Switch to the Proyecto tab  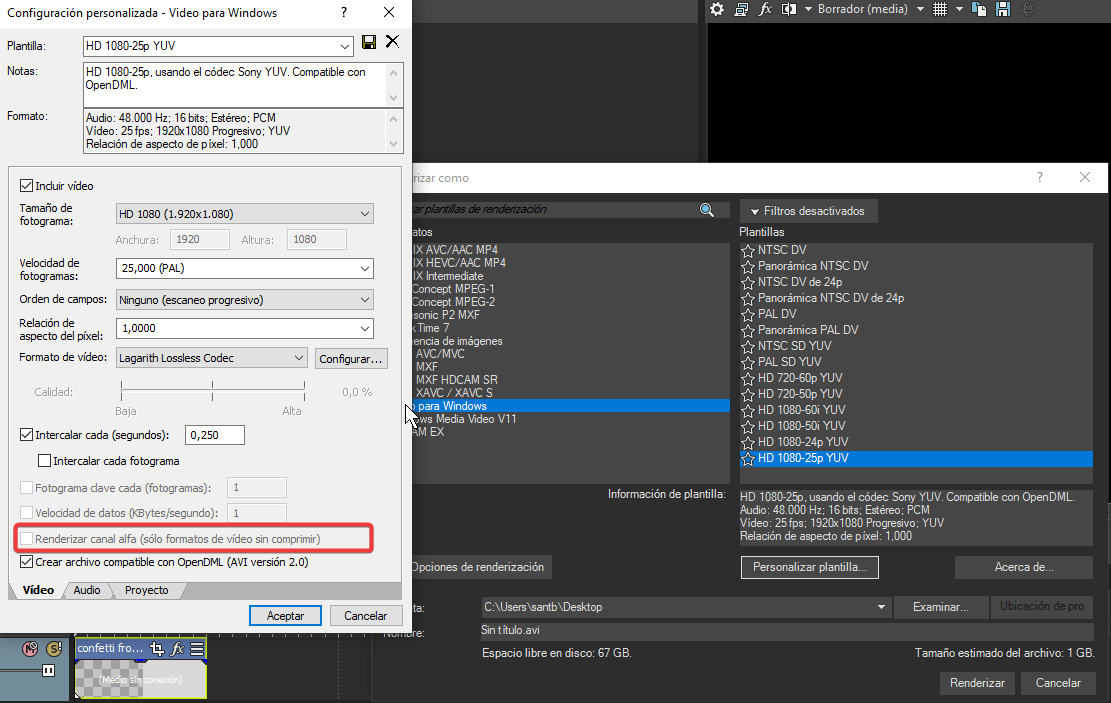146,590
